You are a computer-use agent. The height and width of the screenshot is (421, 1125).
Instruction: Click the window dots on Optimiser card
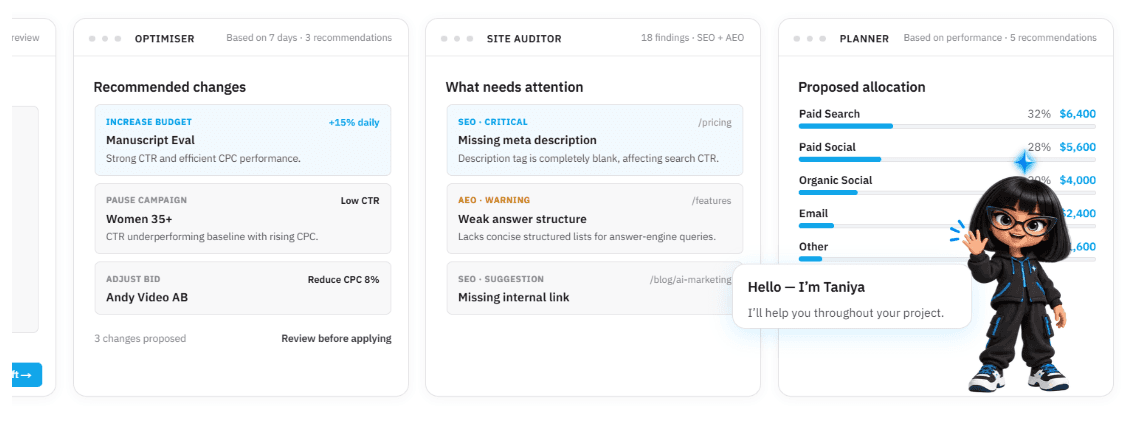105,39
